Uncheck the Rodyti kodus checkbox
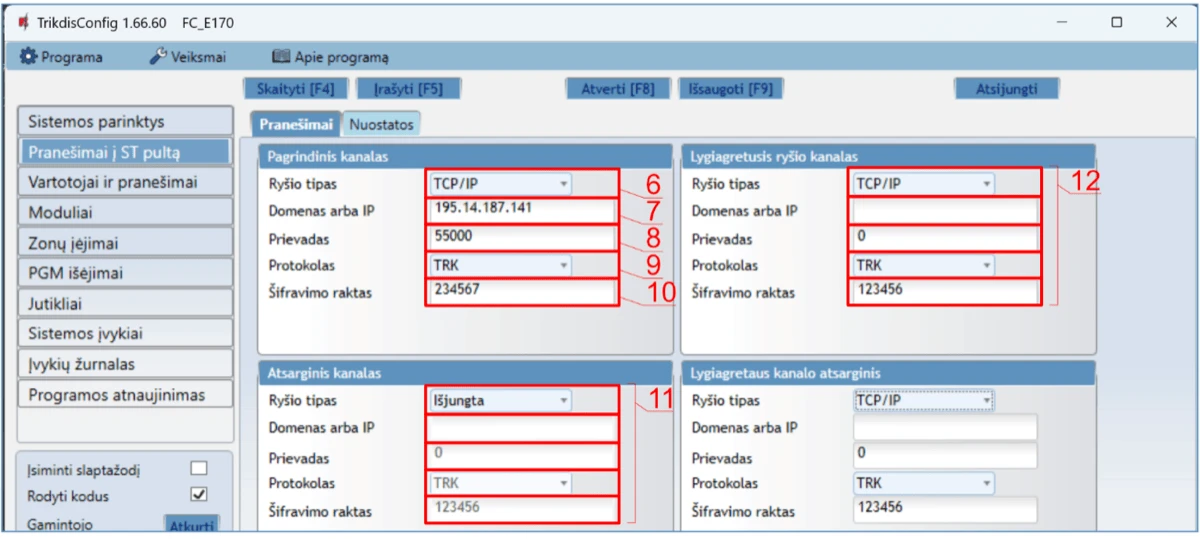 pos(198,495)
